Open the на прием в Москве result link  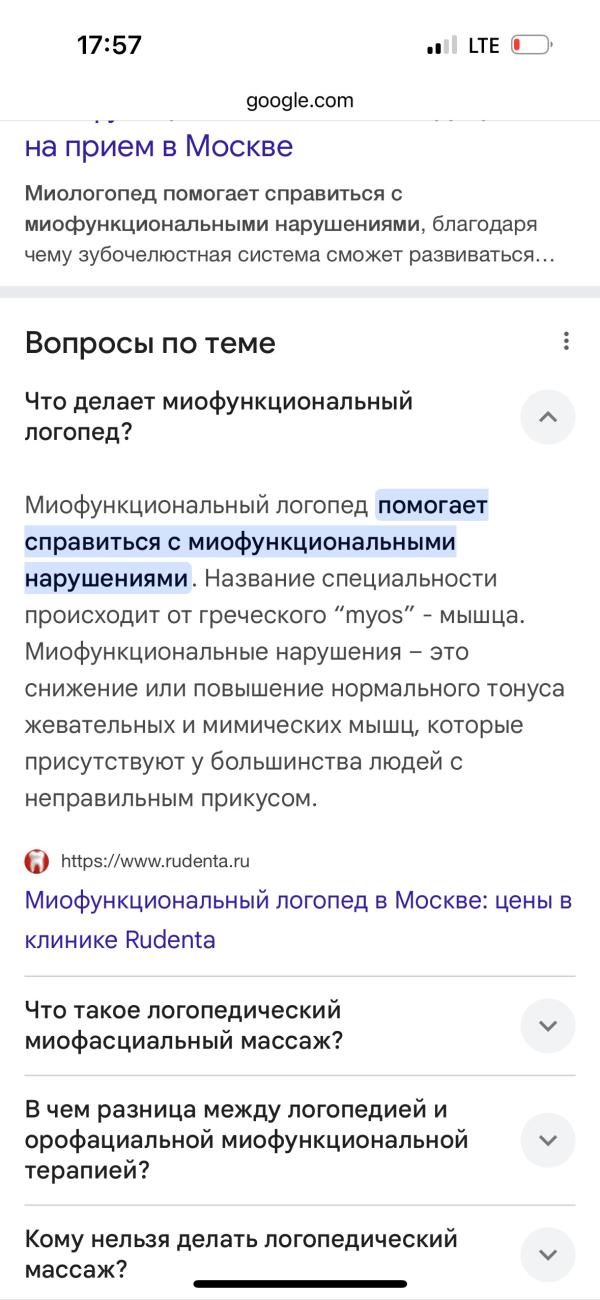click(x=159, y=147)
